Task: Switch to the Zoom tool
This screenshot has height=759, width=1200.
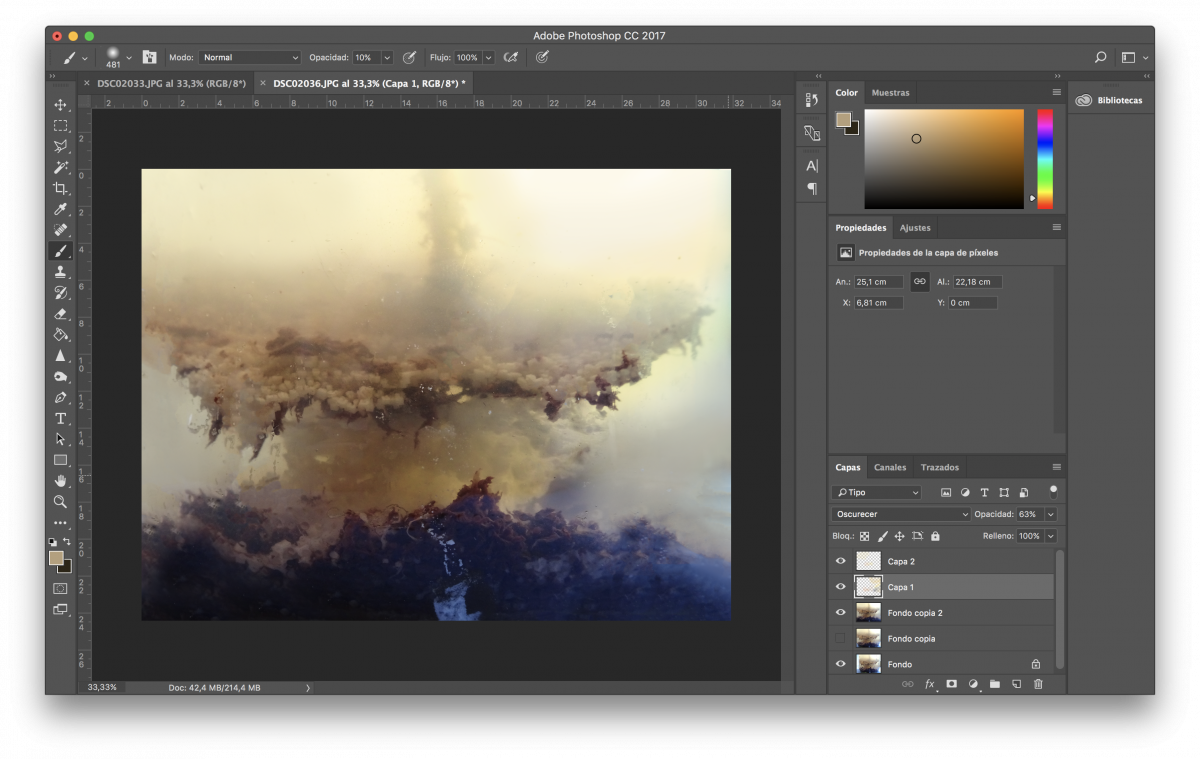Action: point(60,502)
